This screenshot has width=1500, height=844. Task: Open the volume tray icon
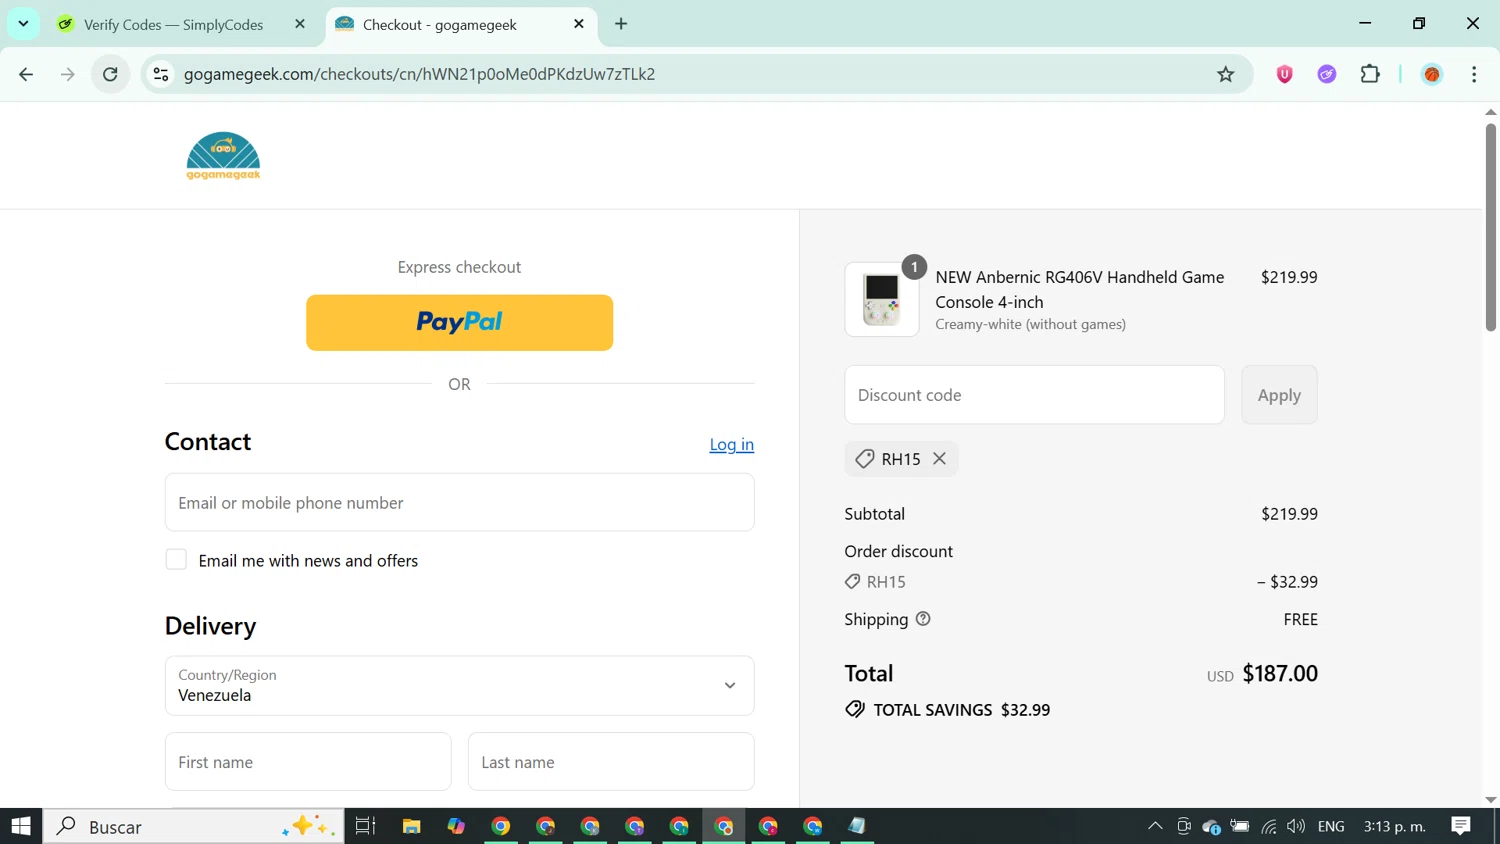1296,826
